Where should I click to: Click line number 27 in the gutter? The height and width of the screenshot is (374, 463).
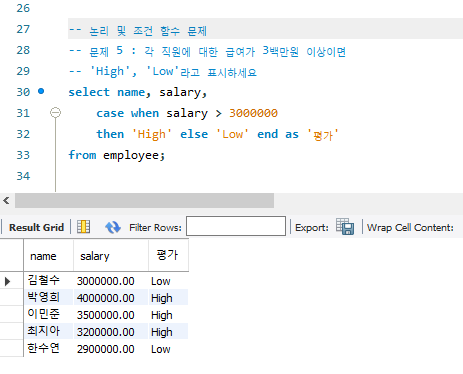click(x=23, y=29)
